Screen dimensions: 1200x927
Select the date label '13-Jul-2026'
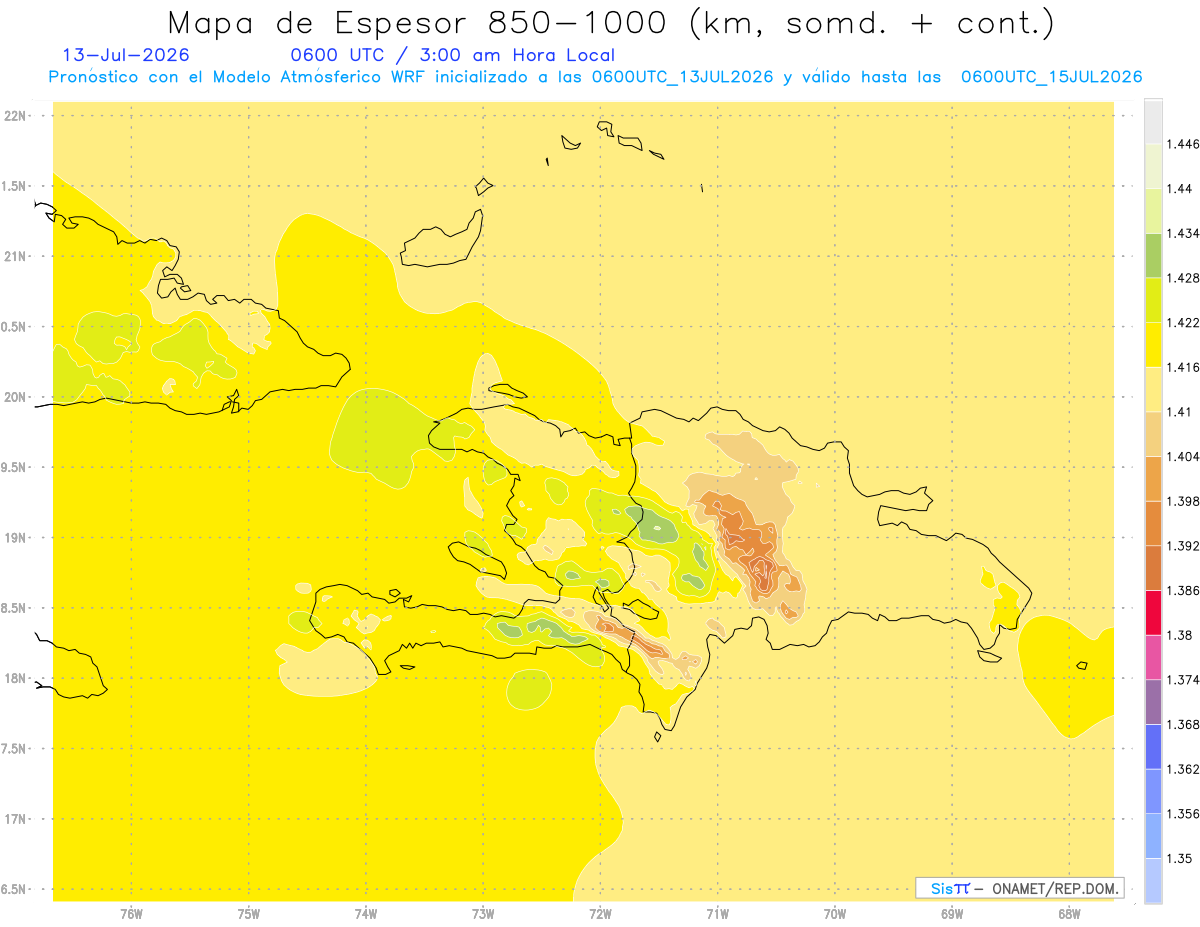126,55
